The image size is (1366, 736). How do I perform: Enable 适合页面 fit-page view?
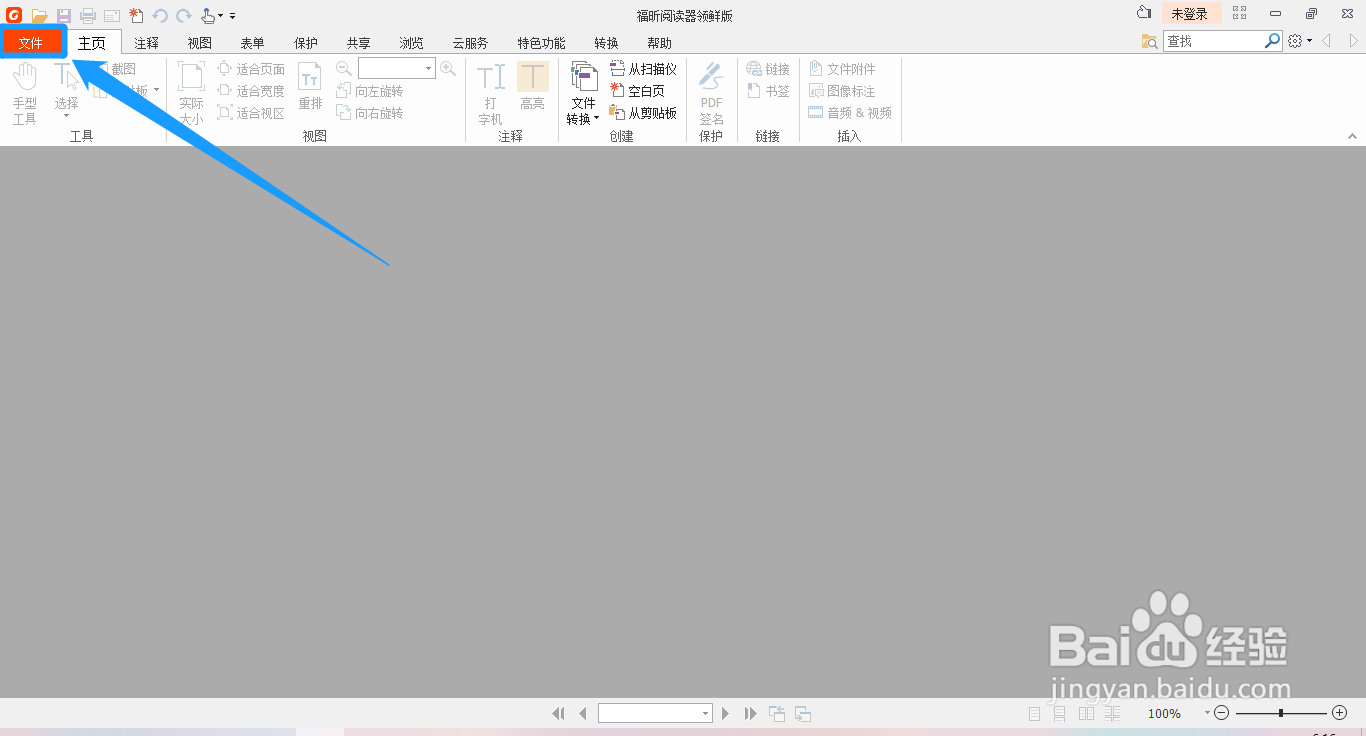click(x=250, y=68)
